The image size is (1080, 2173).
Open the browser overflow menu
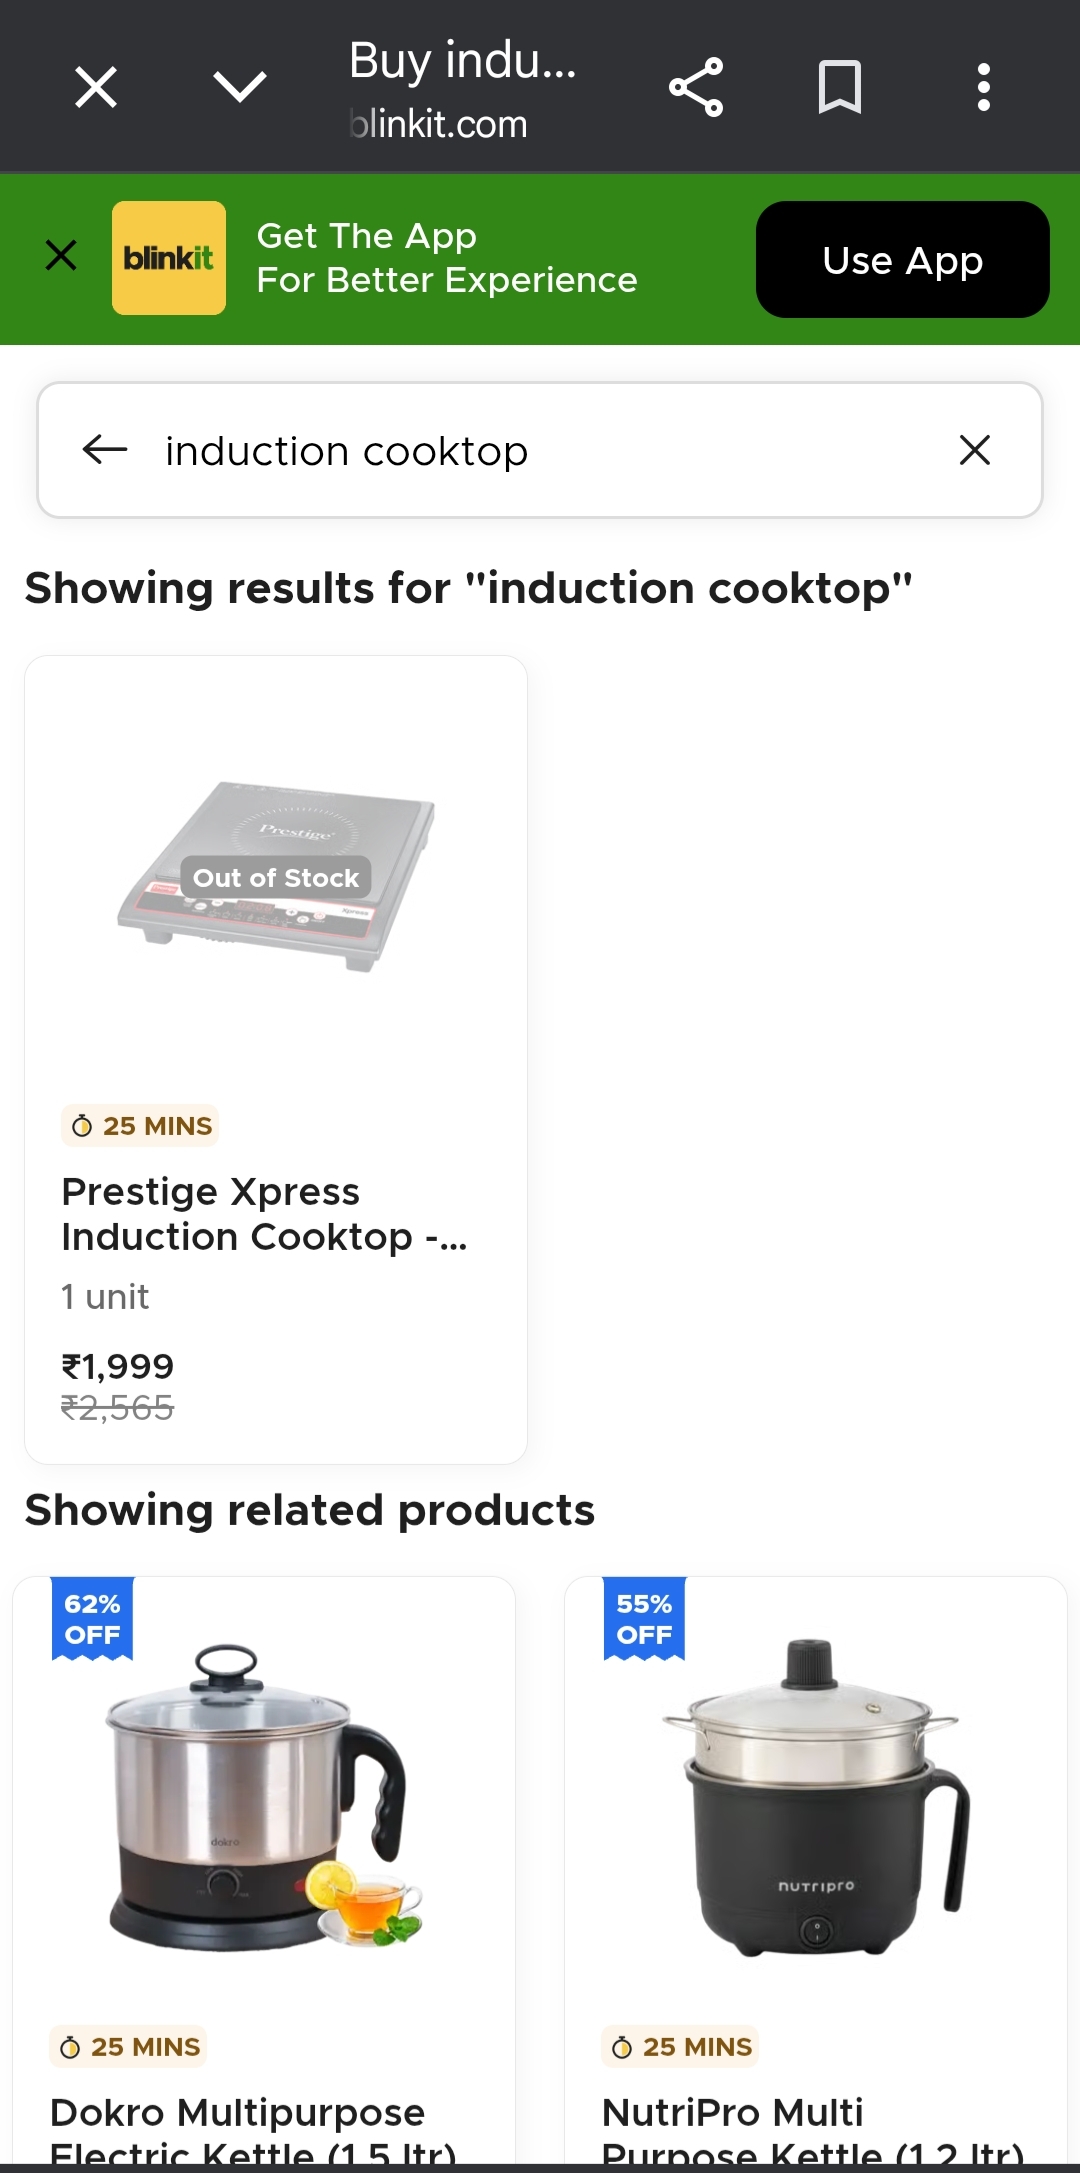984,87
